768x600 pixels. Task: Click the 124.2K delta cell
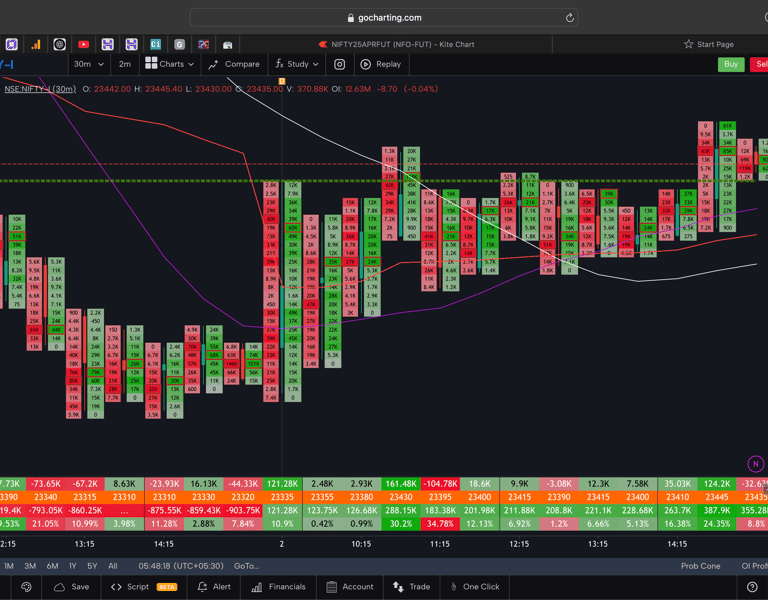pos(717,484)
